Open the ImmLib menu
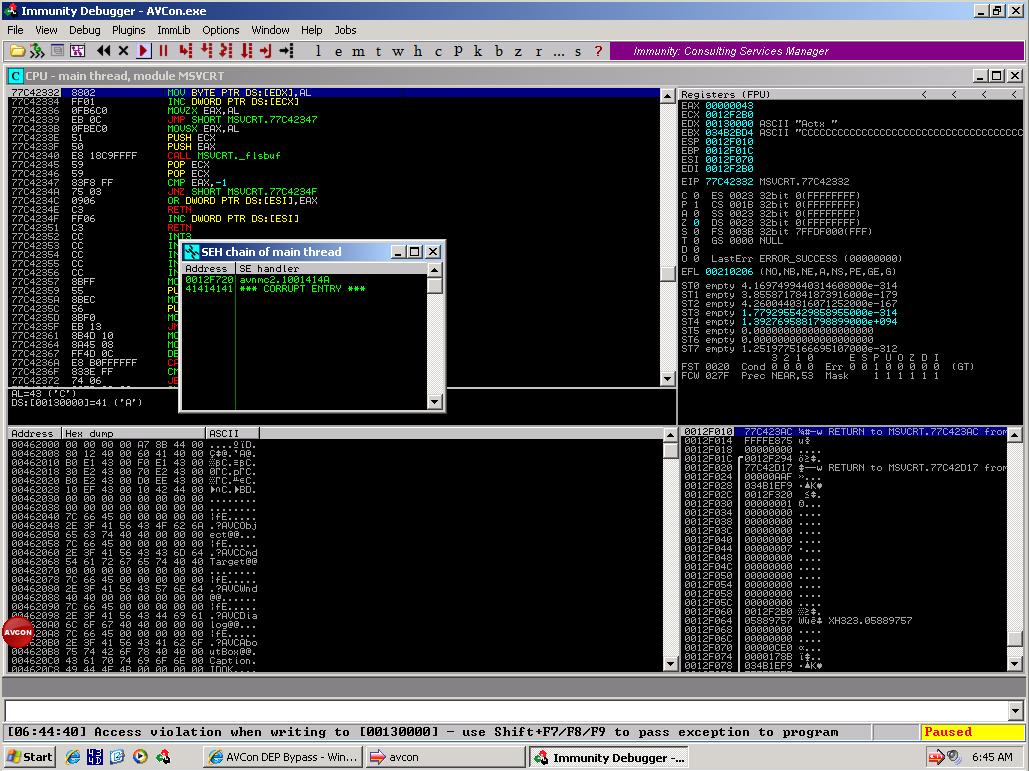The width and height of the screenshot is (1029, 771). point(173,30)
